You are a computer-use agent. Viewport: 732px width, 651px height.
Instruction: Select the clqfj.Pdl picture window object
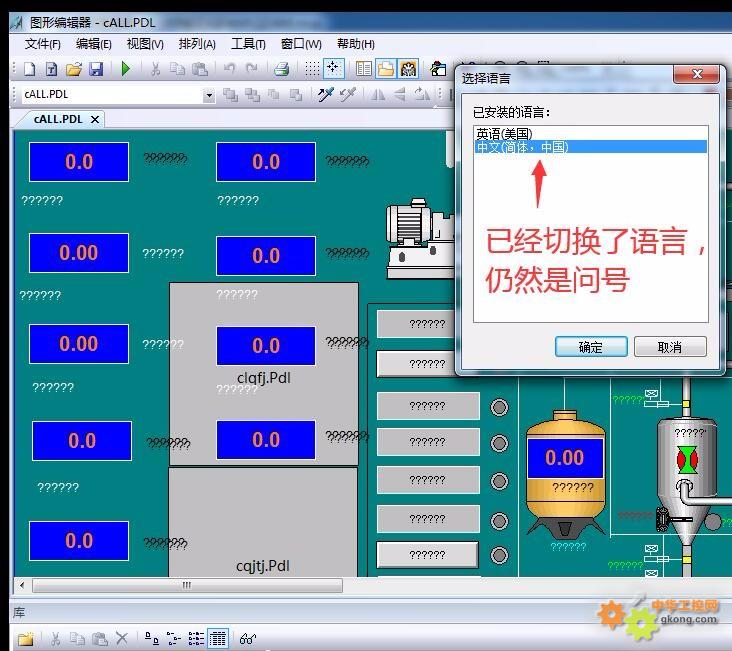coord(264,374)
